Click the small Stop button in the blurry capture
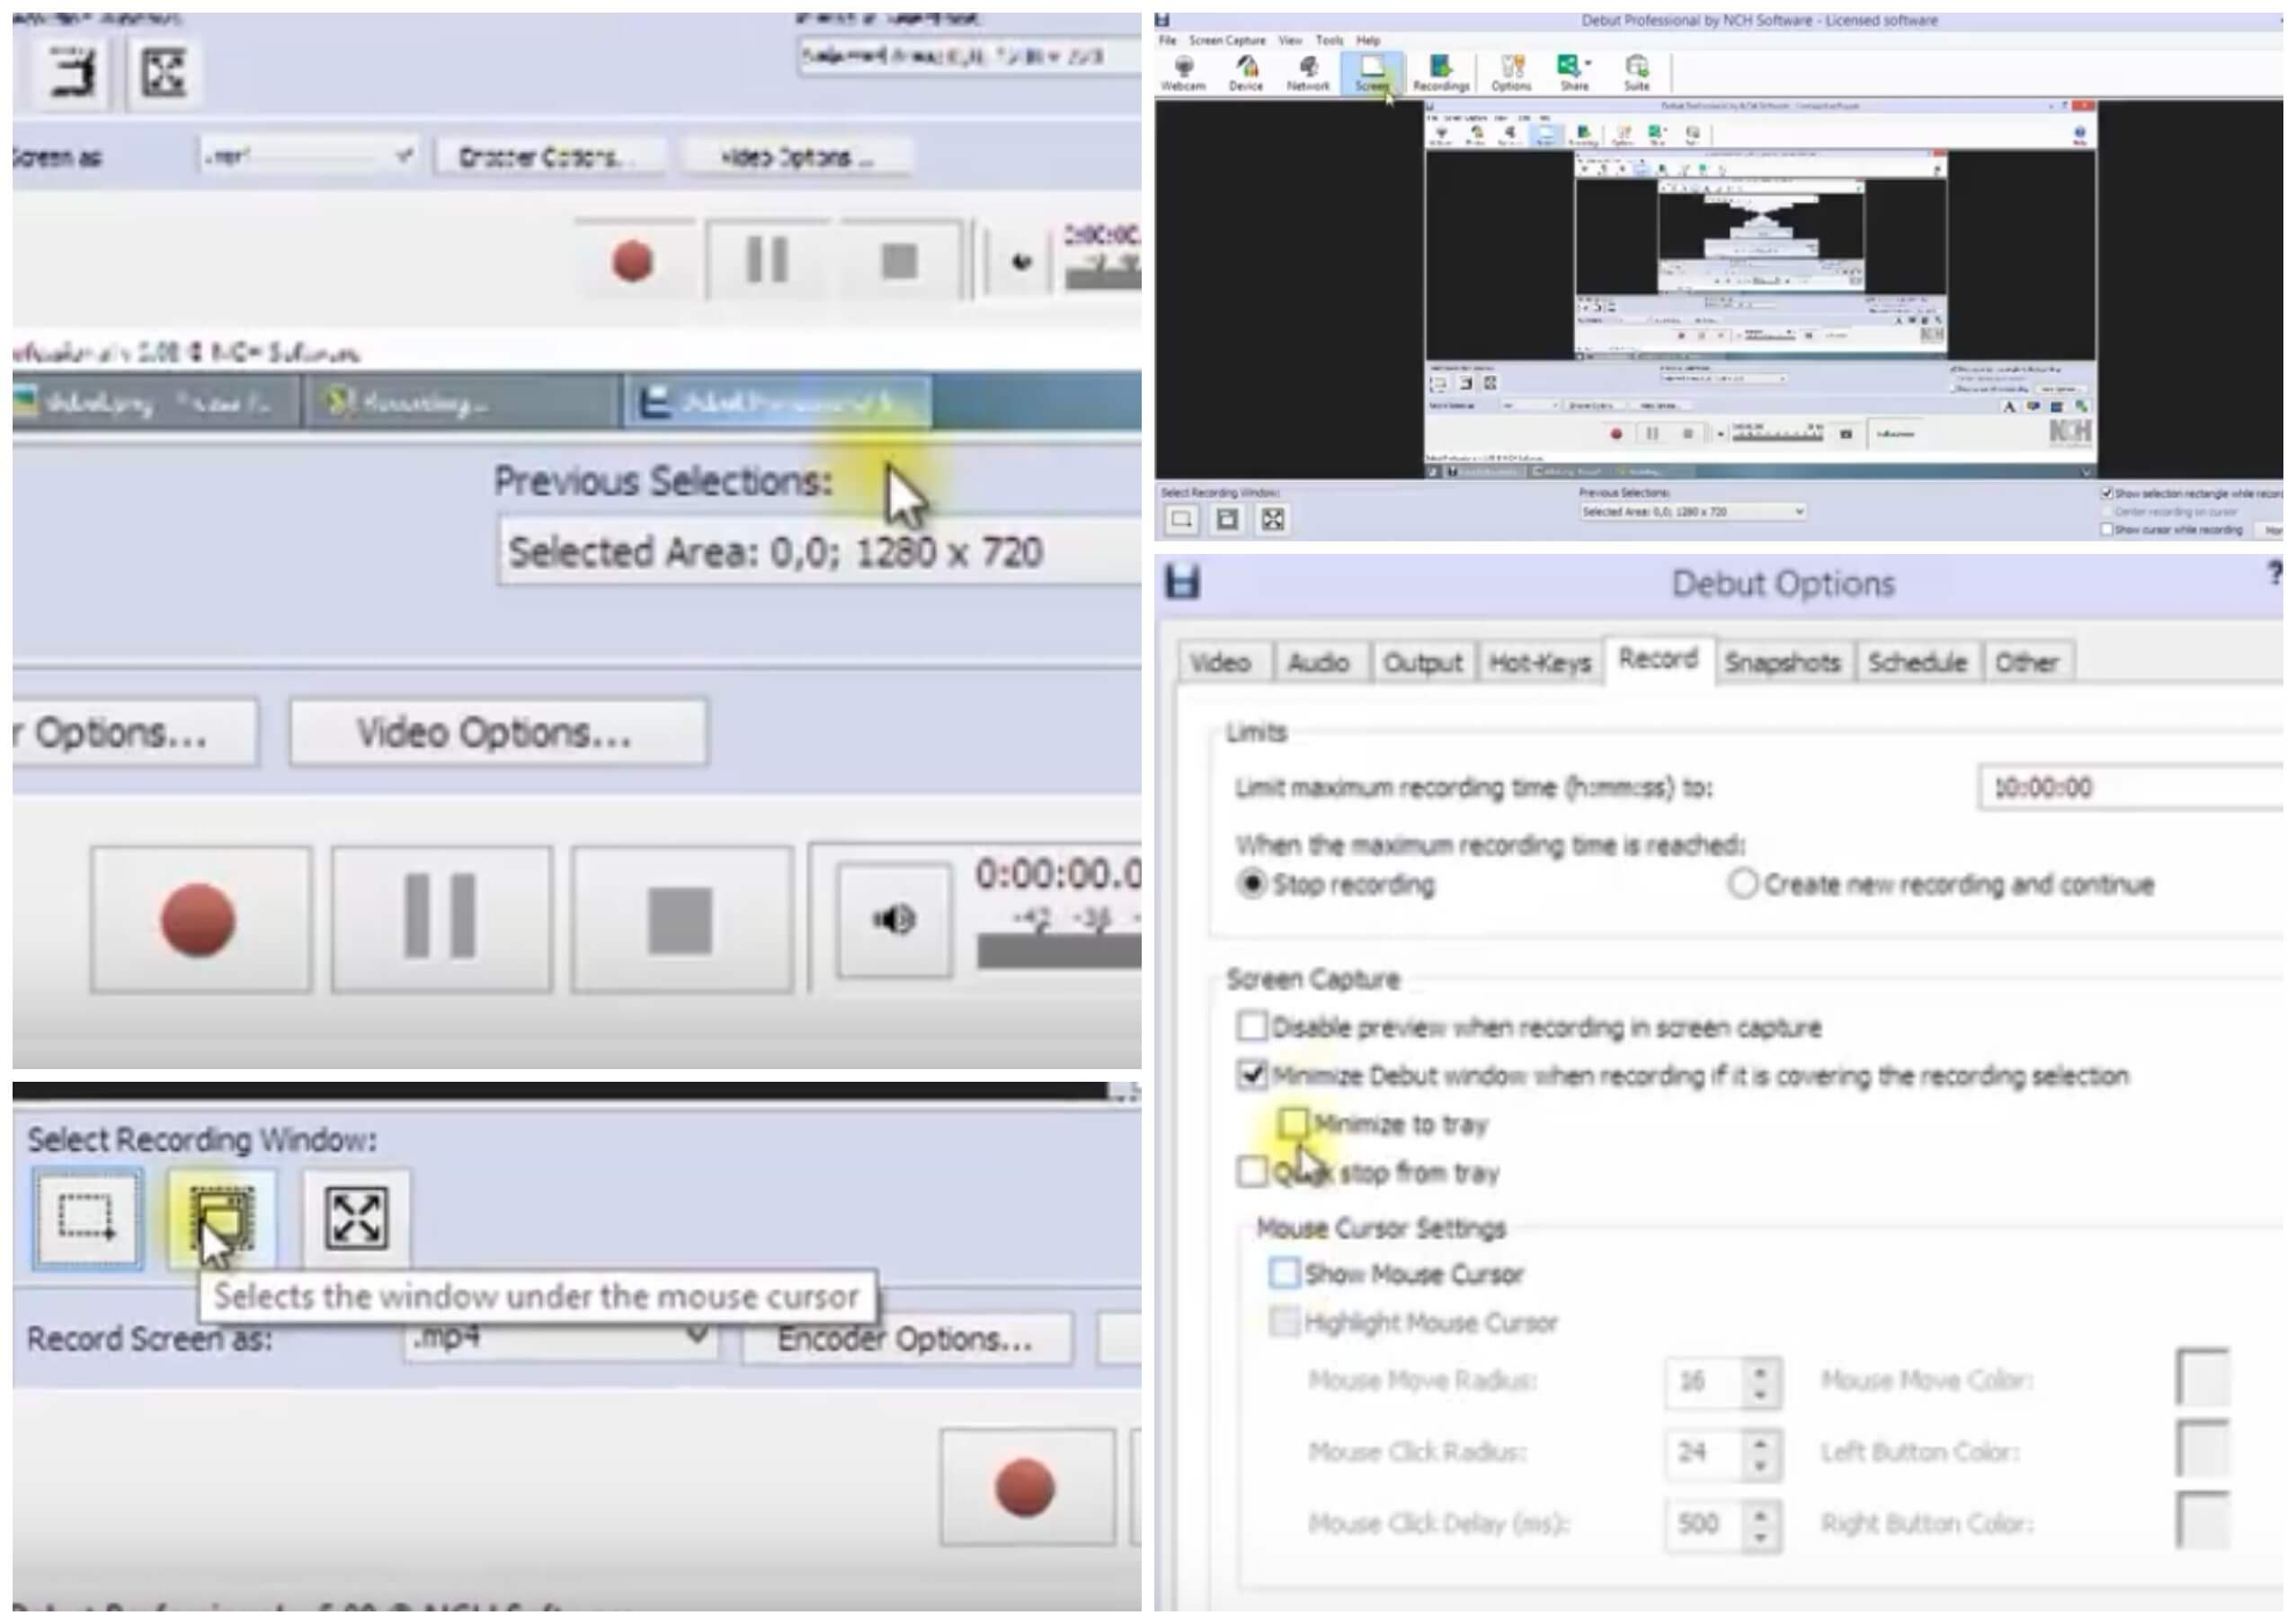2296x1624 pixels. 899,261
